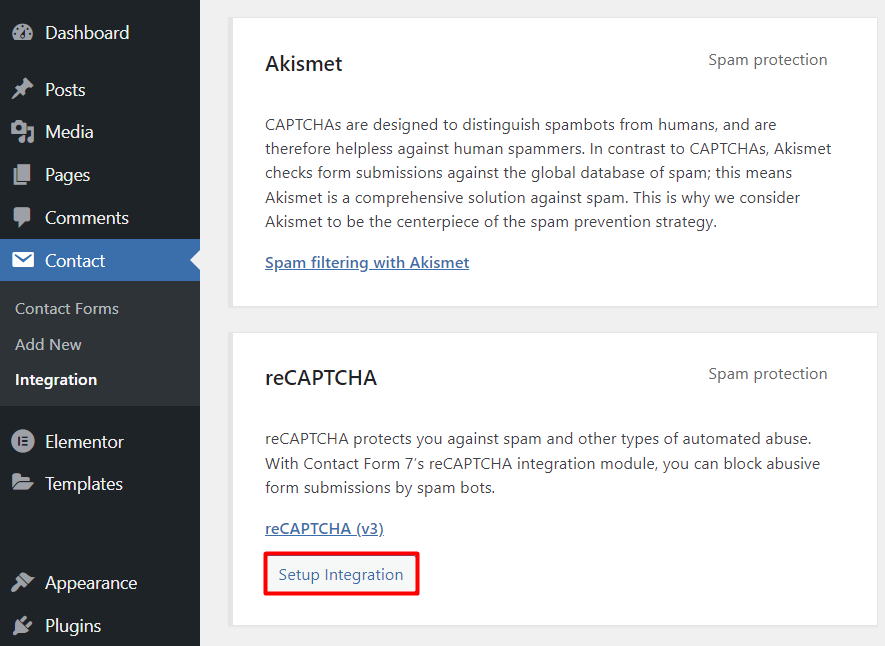Click the Akismet panel heading
This screenshot has height=646, width=885.
pyautogui.click(x=303, y=62)
